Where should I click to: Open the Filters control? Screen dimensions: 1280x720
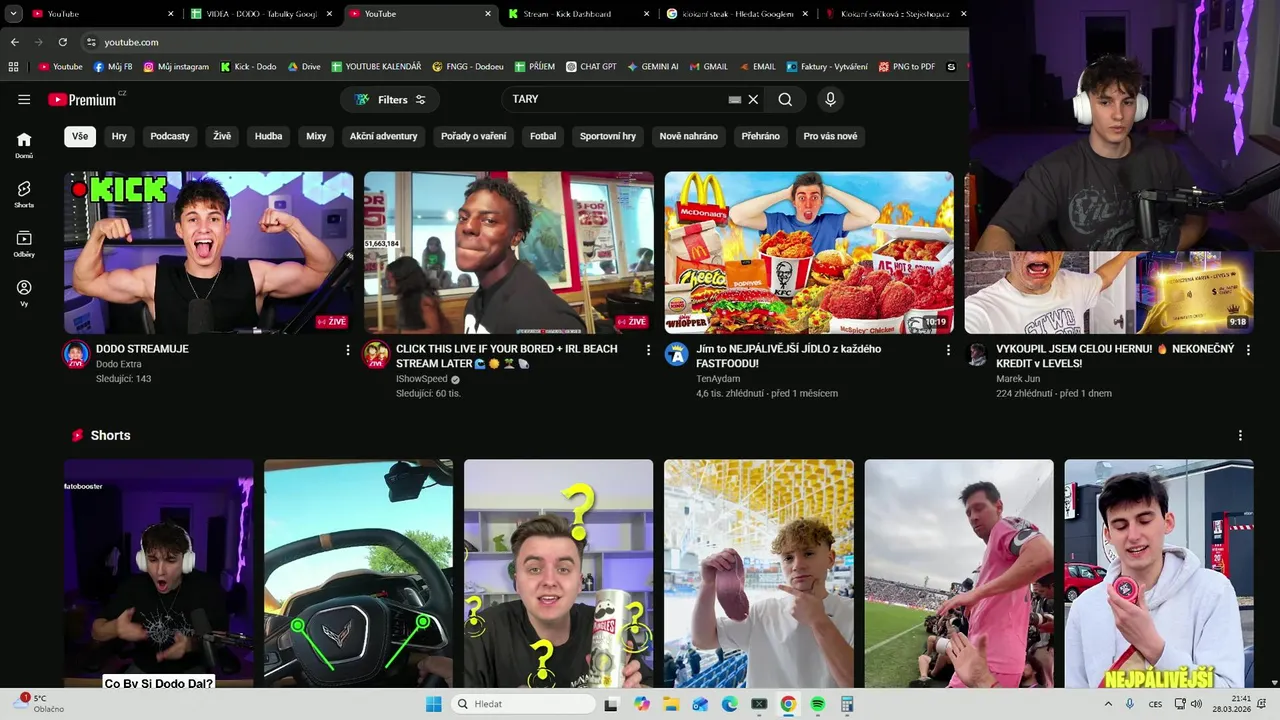pyautogui.click(x=390, y=99)
